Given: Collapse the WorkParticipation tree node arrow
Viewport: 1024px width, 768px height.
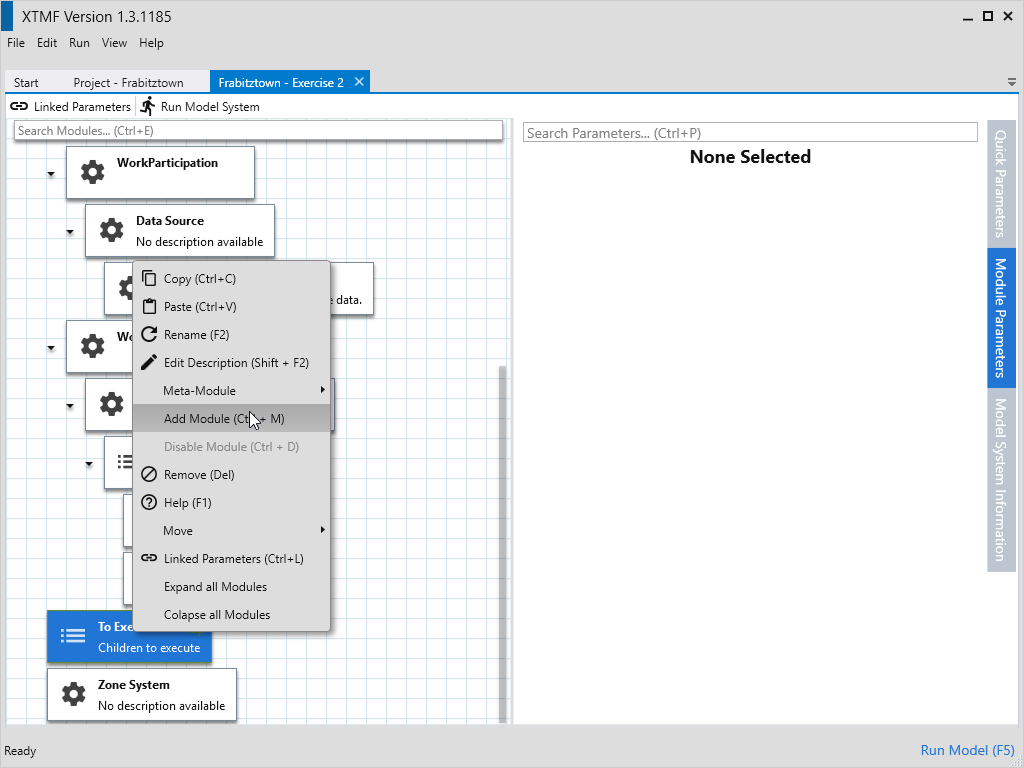Looking at the screenshot, I should (x=51, y=174).
